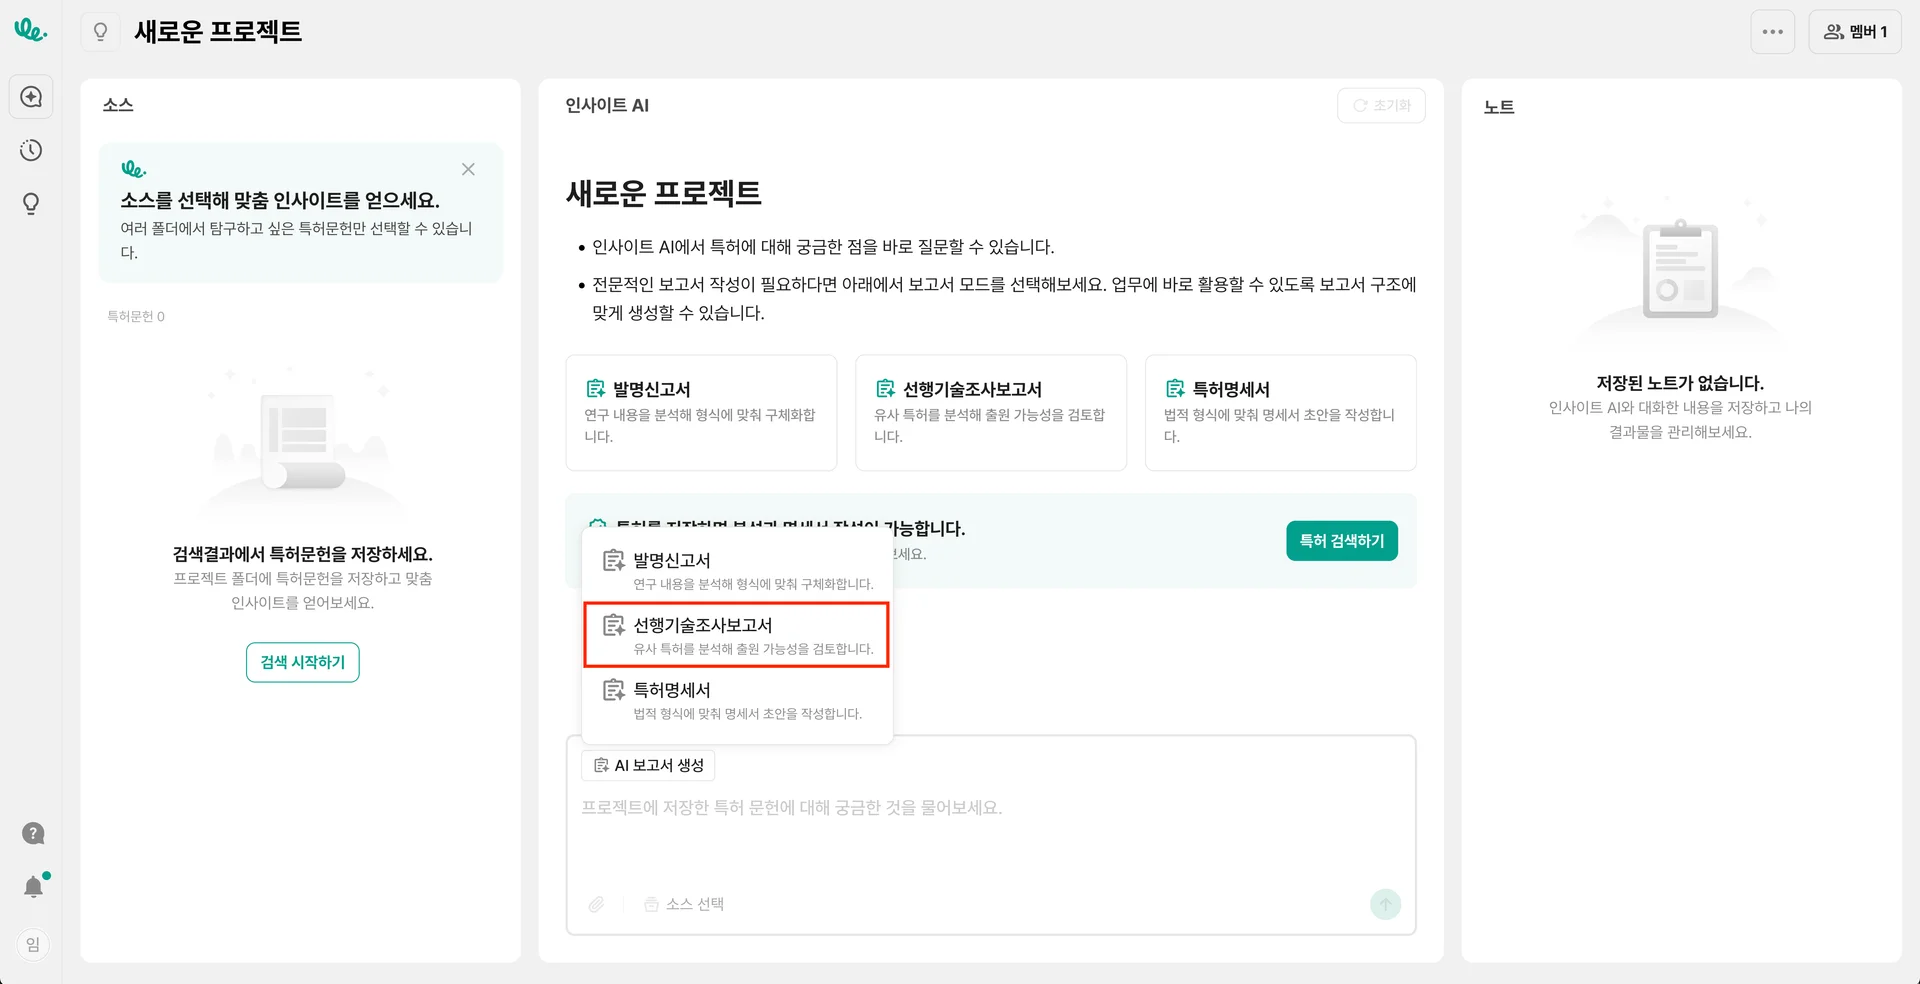Click the new search icon in sidebar

(x=31, y=97)
